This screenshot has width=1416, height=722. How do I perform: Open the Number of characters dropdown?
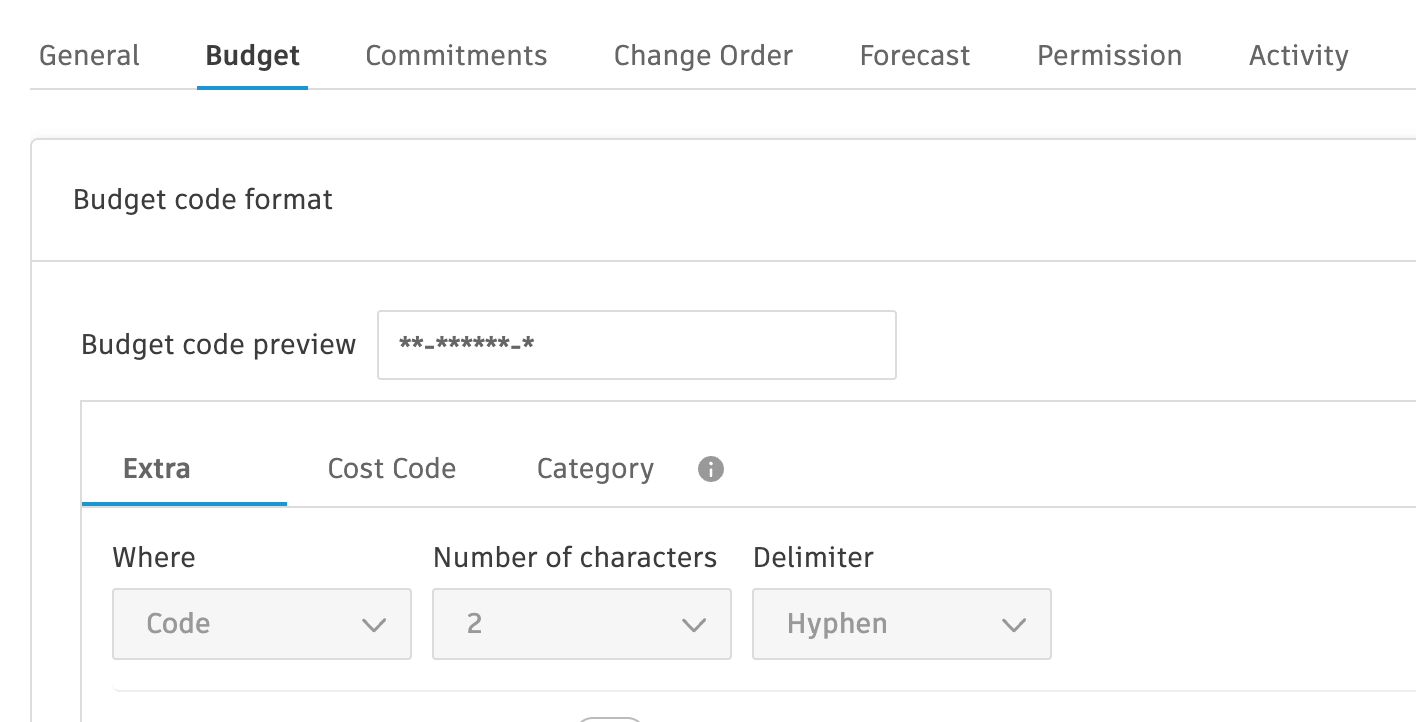(582, 624)
